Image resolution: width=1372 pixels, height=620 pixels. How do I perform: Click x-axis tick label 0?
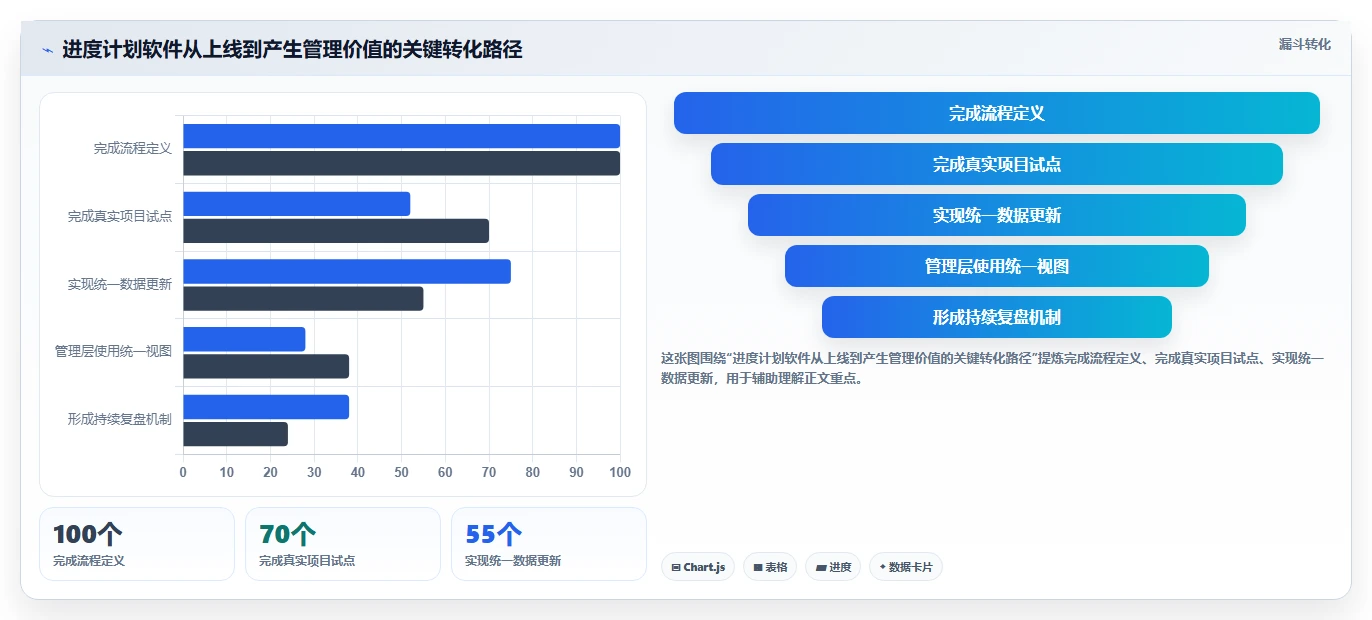pos(183,472)
